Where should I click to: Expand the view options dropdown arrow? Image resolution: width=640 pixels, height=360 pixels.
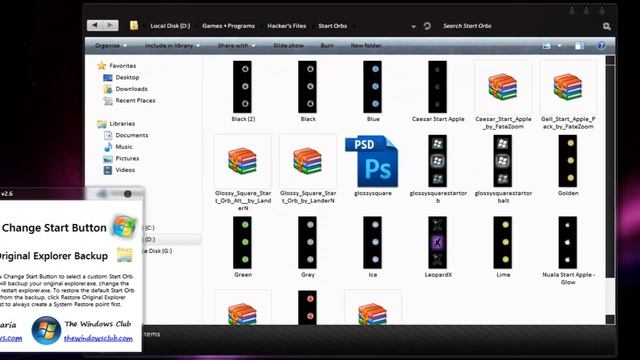(559, 46)
